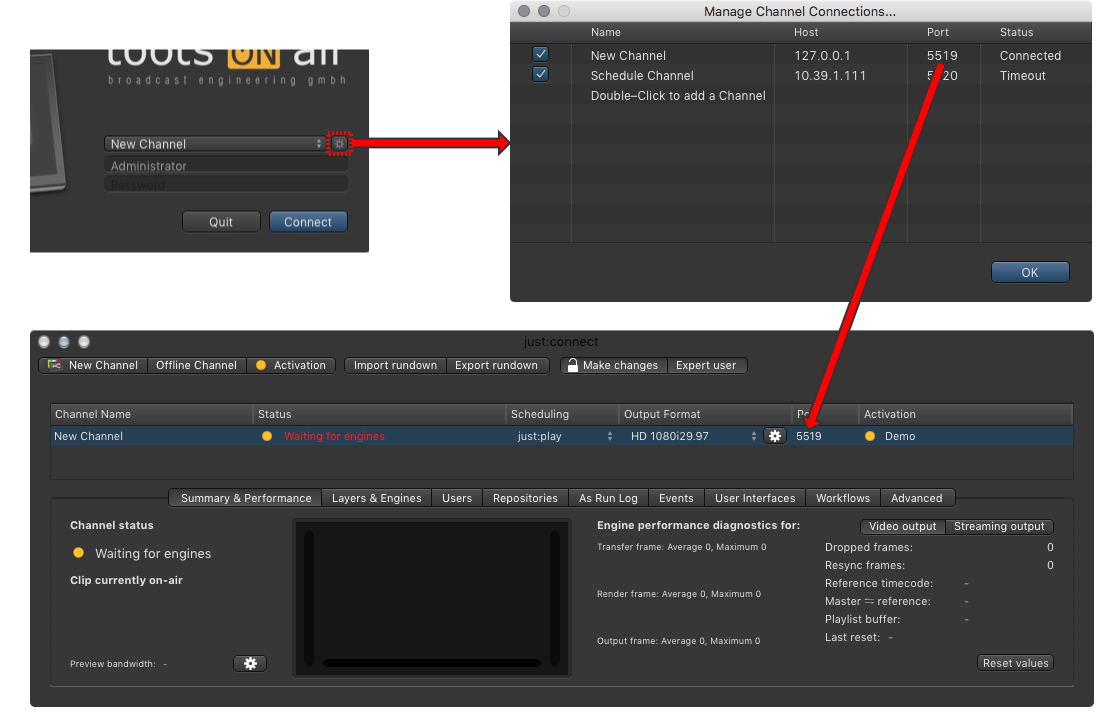
Task: Click Export rundown button
Action: pyautogui.click(x=497, y=365)
